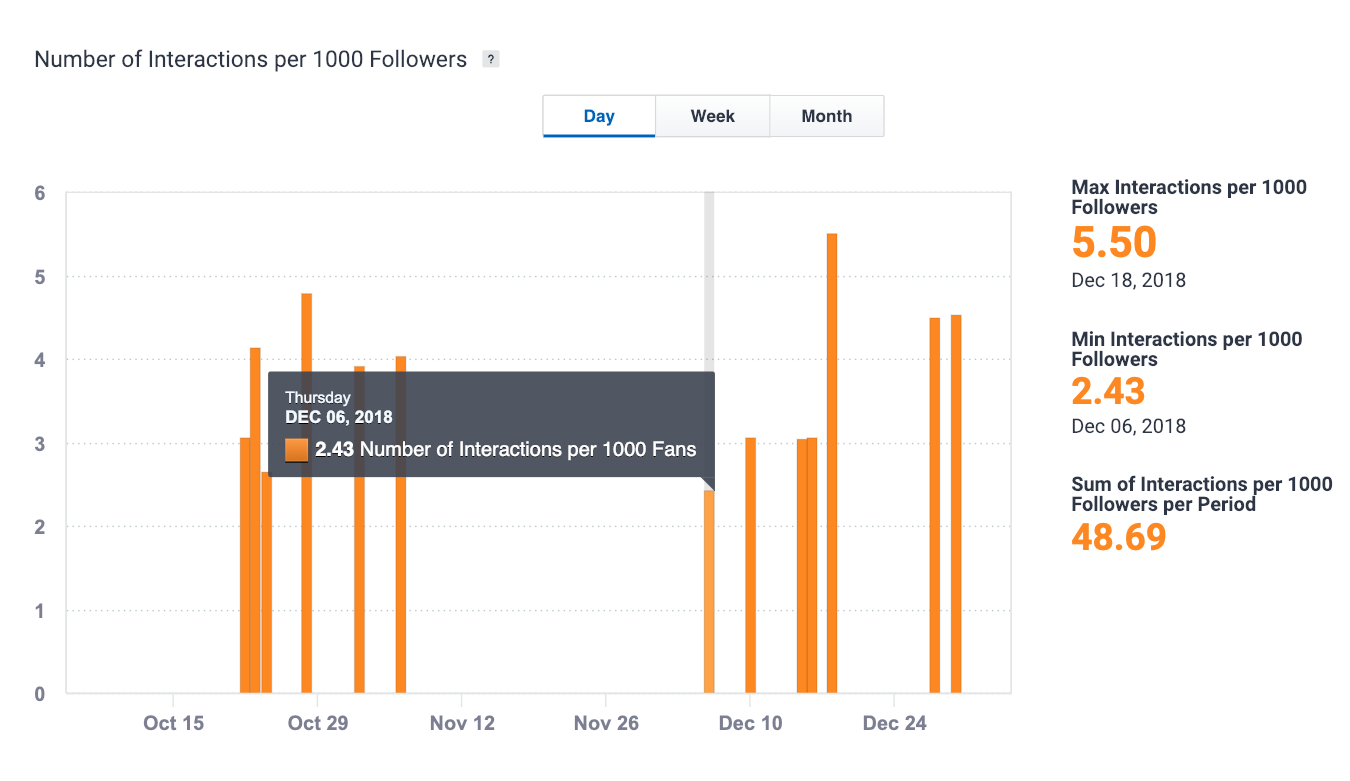Click the highlighted Dec 06 bar

709,590
